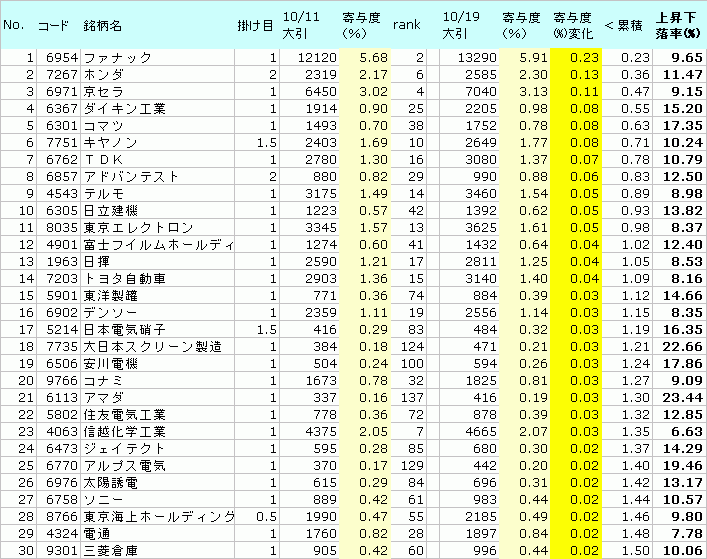Click stock code 6954
The height and width of the screenshot is (559, 707).
pyautogui.click(x=62, y=58)
